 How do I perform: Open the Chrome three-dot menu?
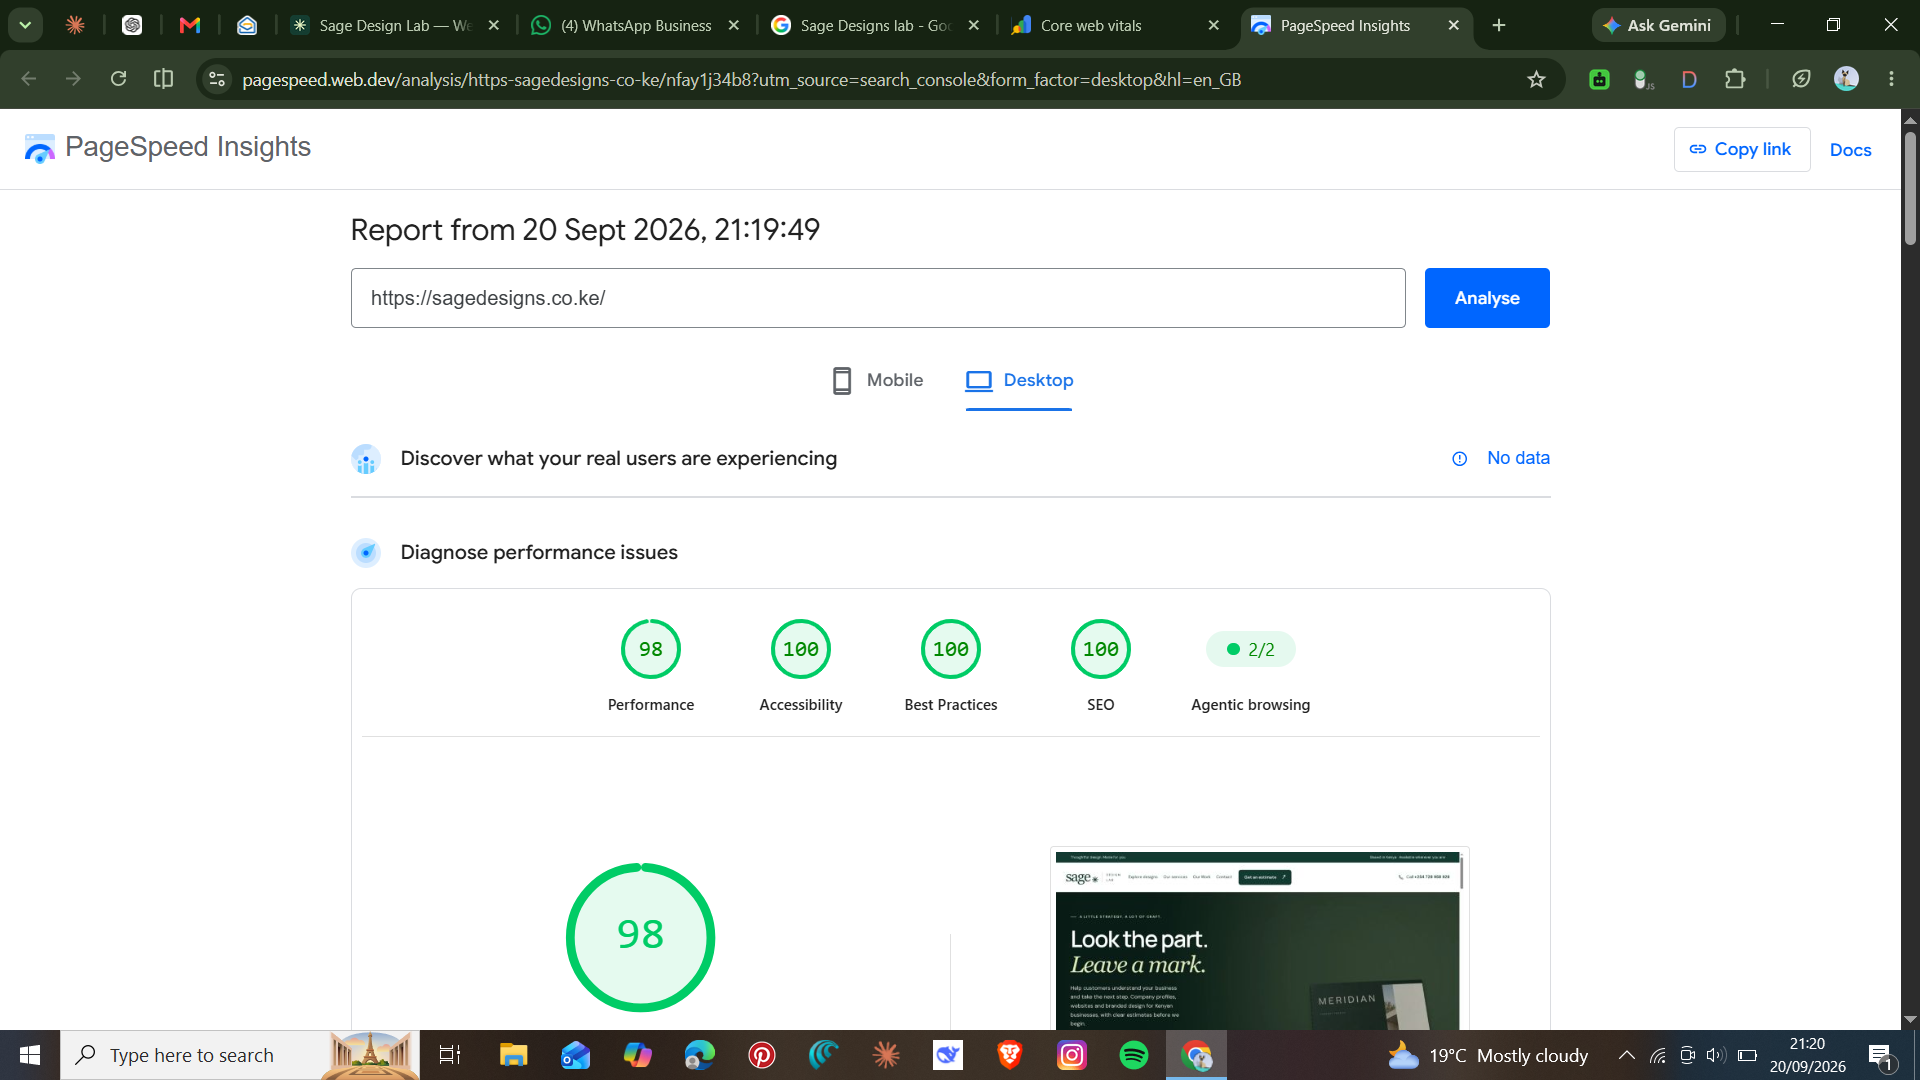1891,79
